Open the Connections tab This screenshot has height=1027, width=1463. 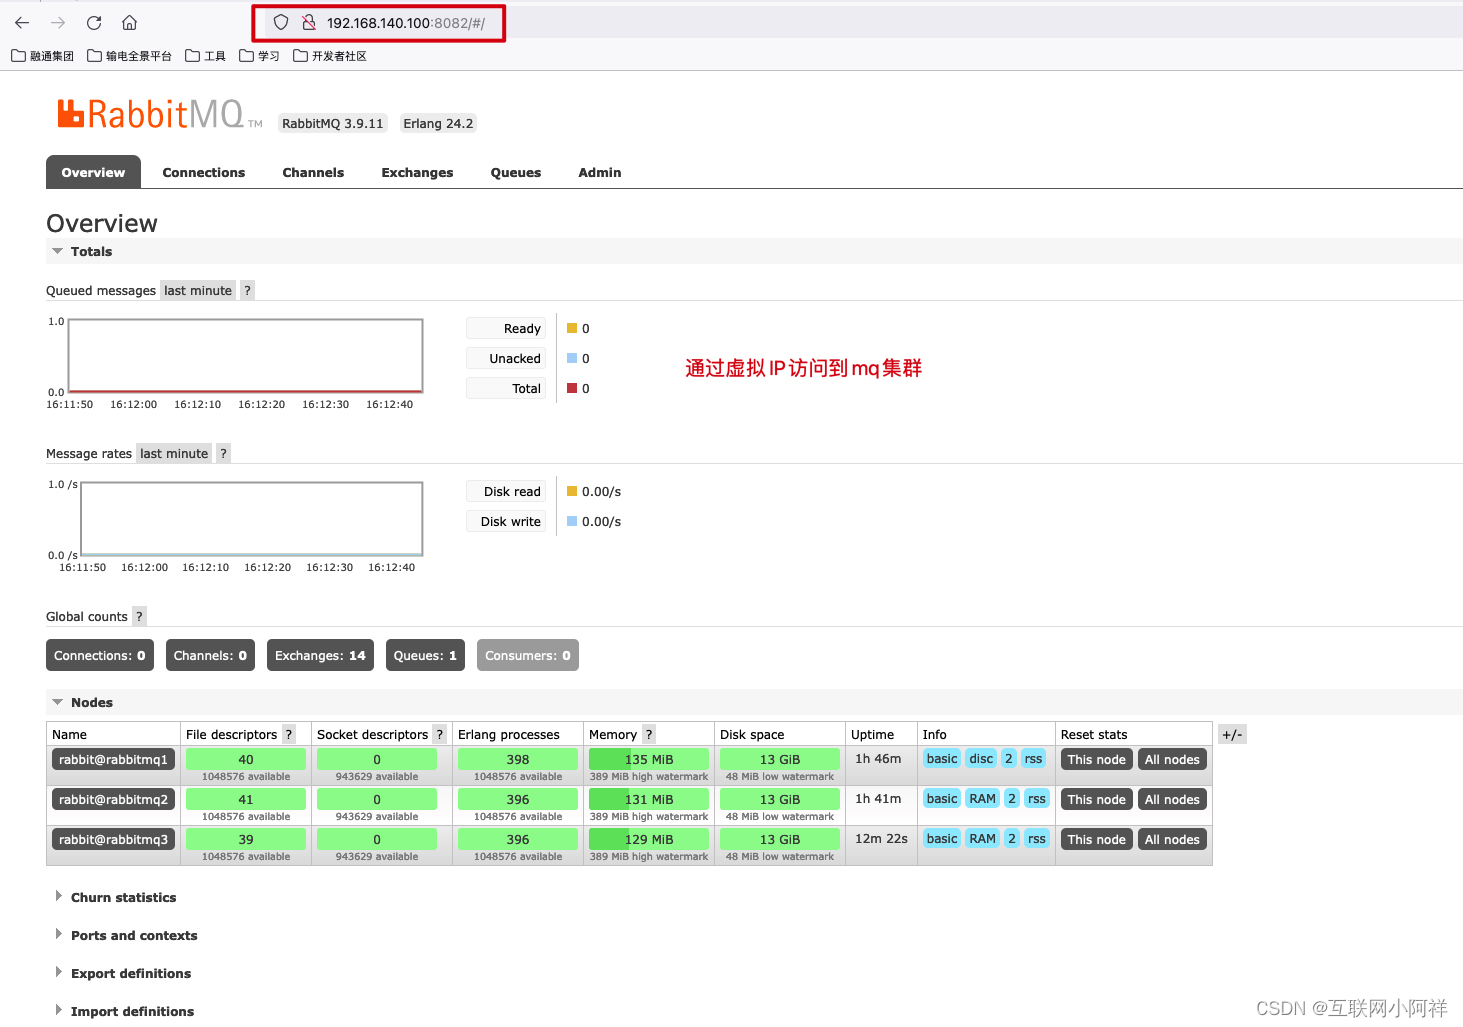(204, 172)
